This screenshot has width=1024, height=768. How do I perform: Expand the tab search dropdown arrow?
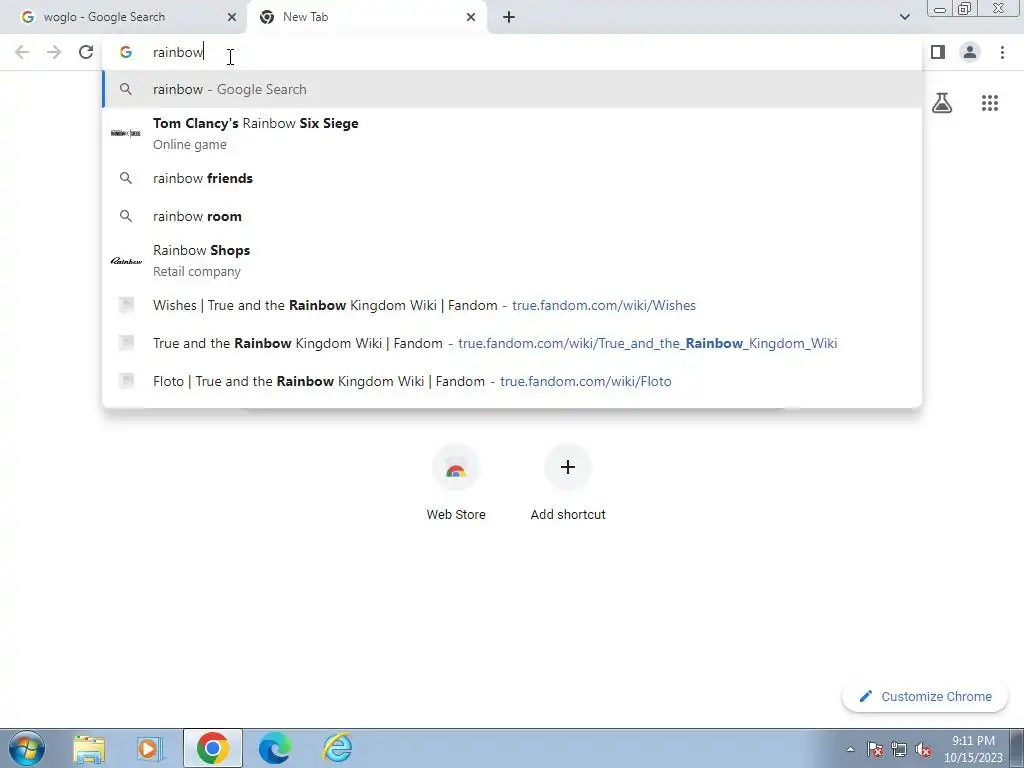click(904, 17)
